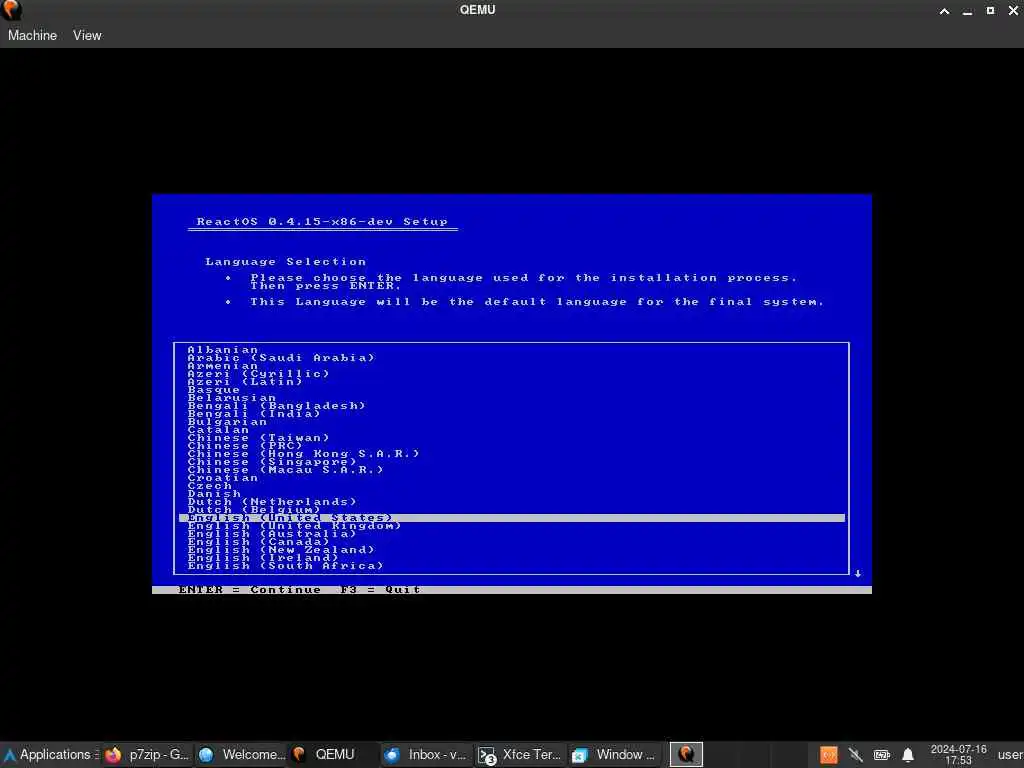Screen dimensions: 1024x768
Task: Select Czech in the language list
Action: [209, 486]
